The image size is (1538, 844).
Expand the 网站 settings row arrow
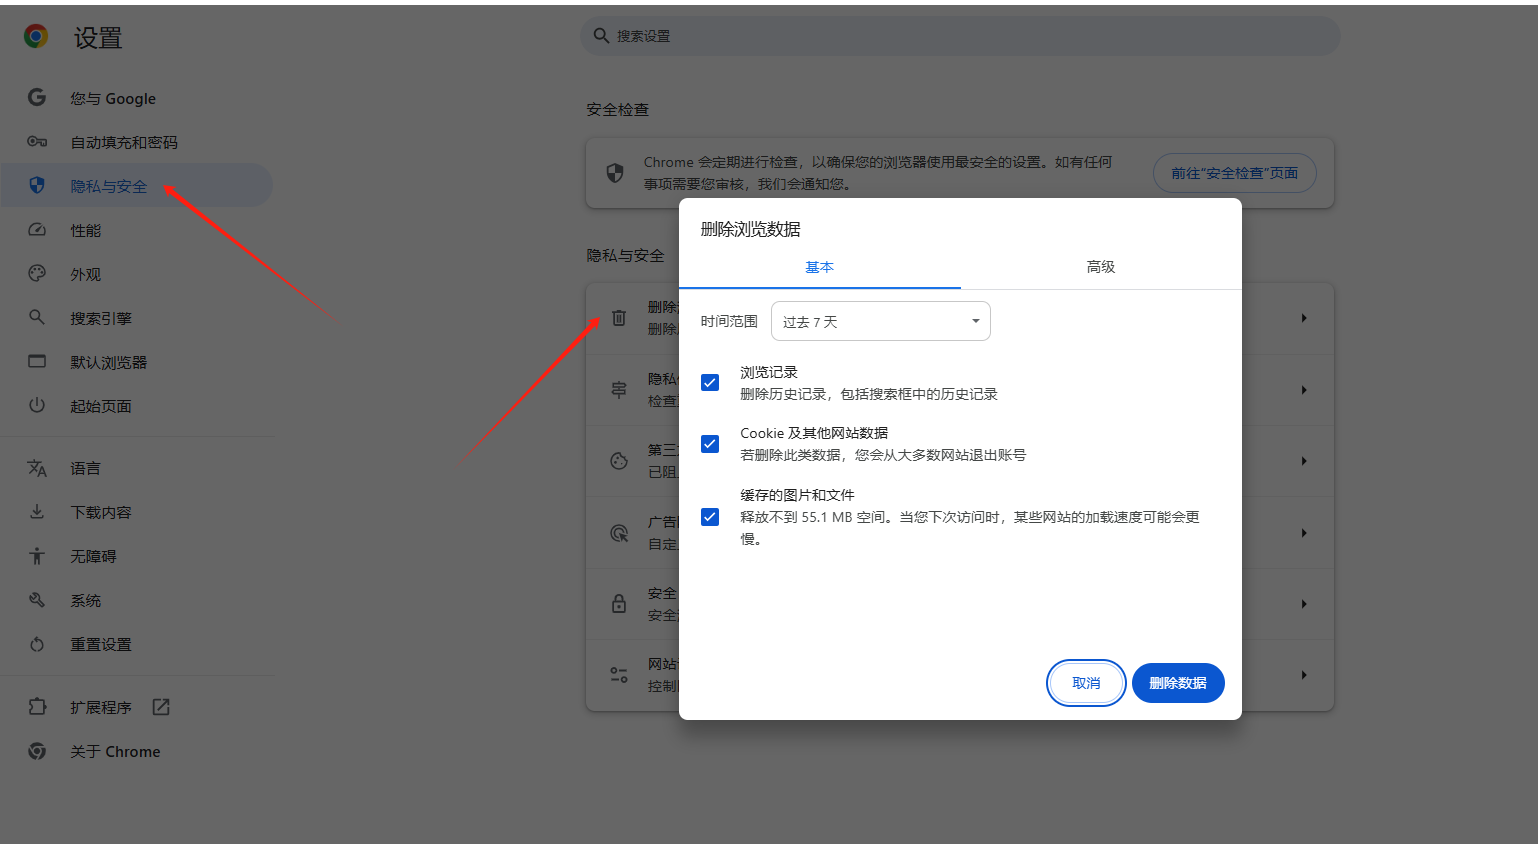pos(1304,675)
